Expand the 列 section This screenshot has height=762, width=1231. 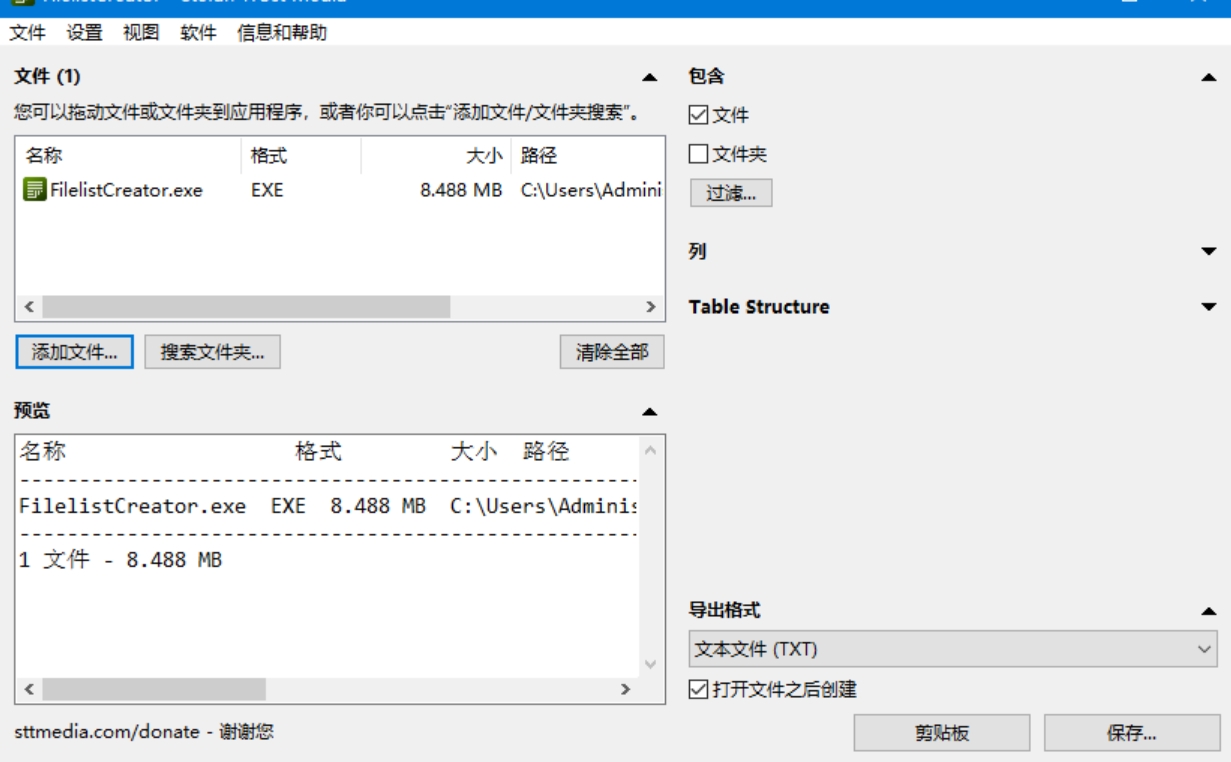pyautogui.click(x=1209, y=252)
